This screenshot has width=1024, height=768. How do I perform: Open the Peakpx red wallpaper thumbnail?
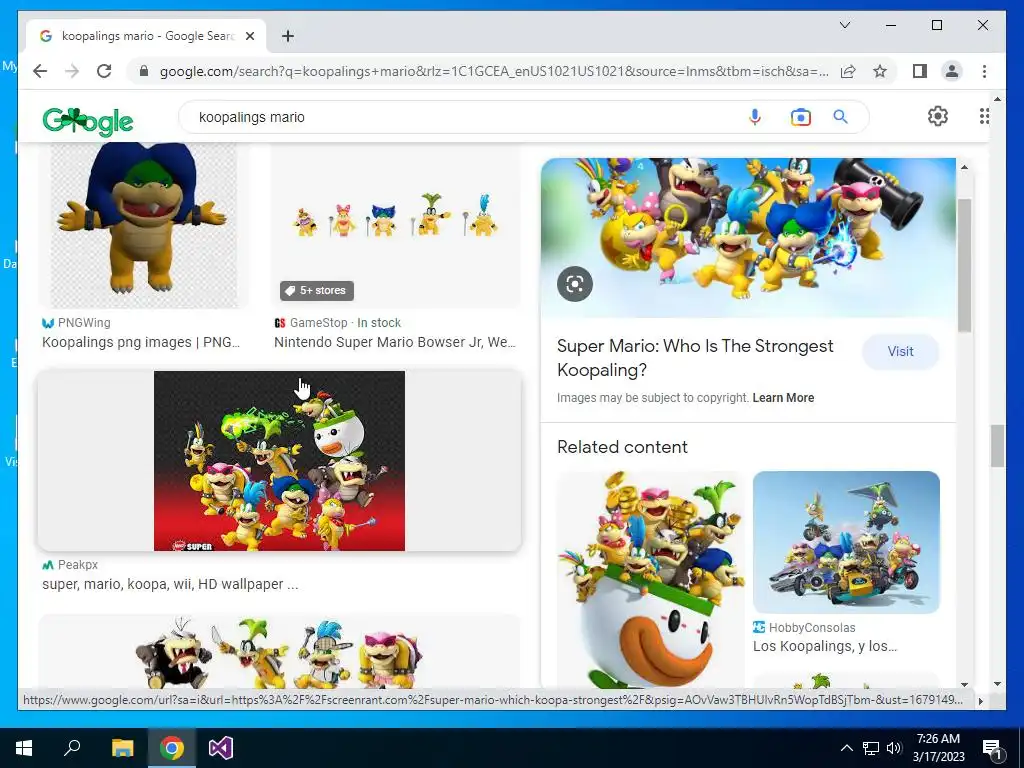pyautogui.click(x=280, y=460)
